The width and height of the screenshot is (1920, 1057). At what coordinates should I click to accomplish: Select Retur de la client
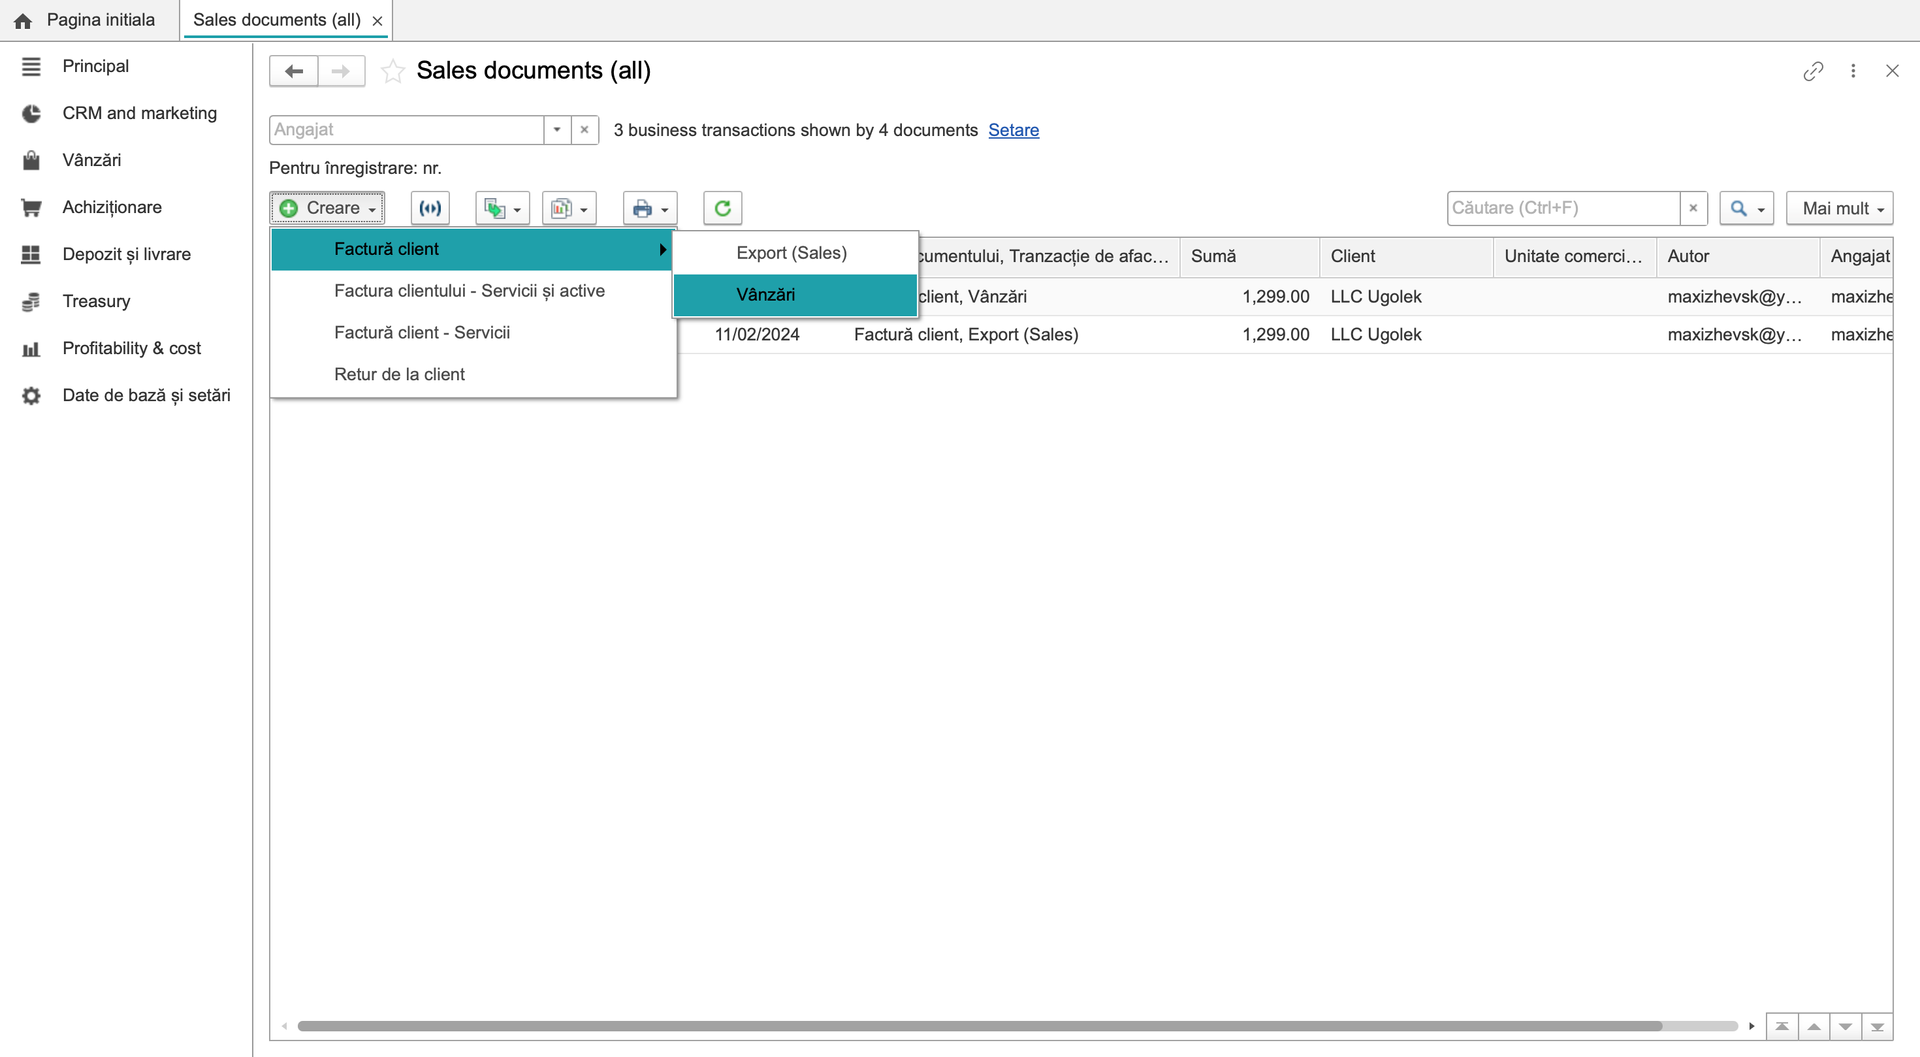pos(471,375)
